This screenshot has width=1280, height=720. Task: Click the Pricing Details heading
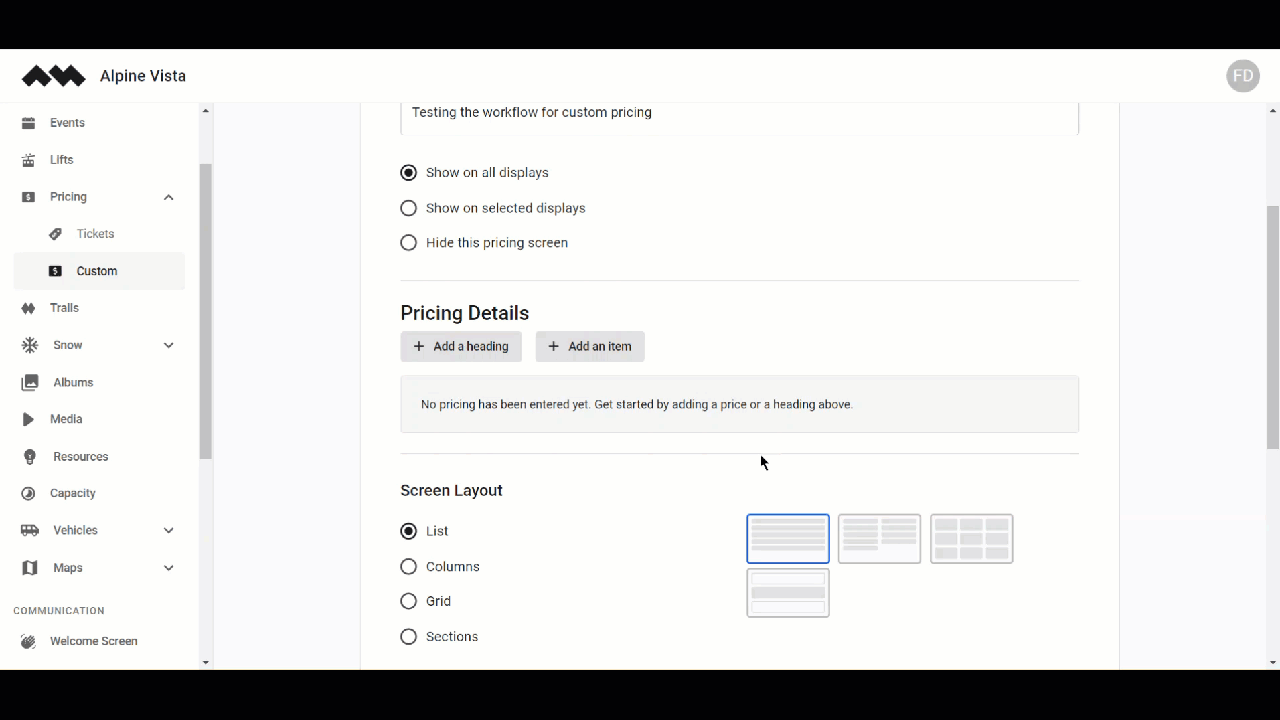[465, 313]
